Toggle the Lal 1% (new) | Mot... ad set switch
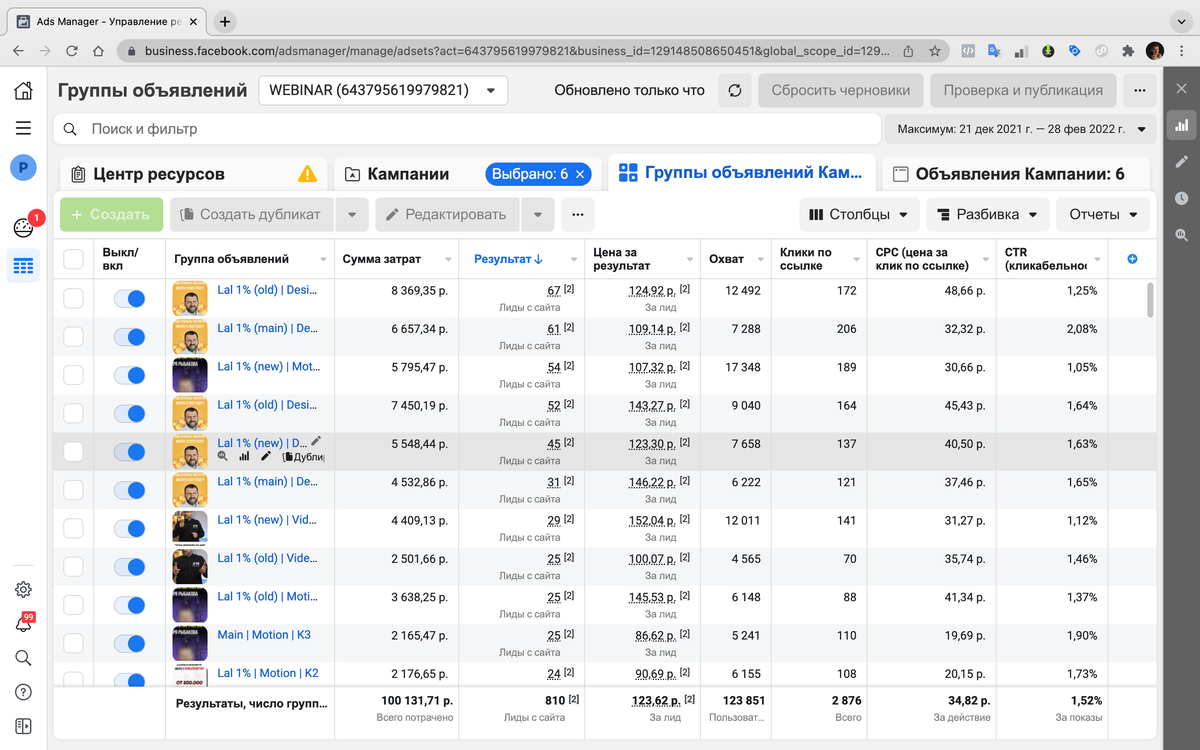This screenshot has width=1200, height=750. click(129, 375)
